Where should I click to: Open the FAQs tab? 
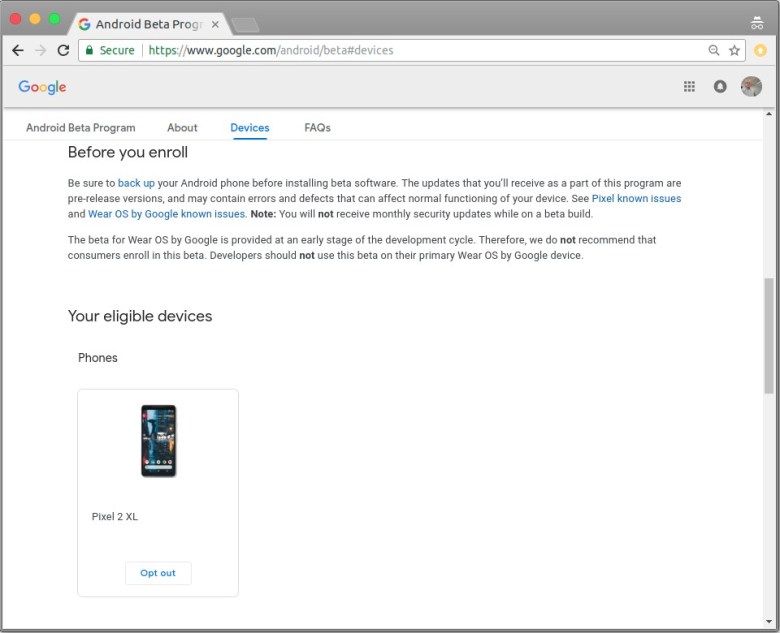(x=317, y=128)
